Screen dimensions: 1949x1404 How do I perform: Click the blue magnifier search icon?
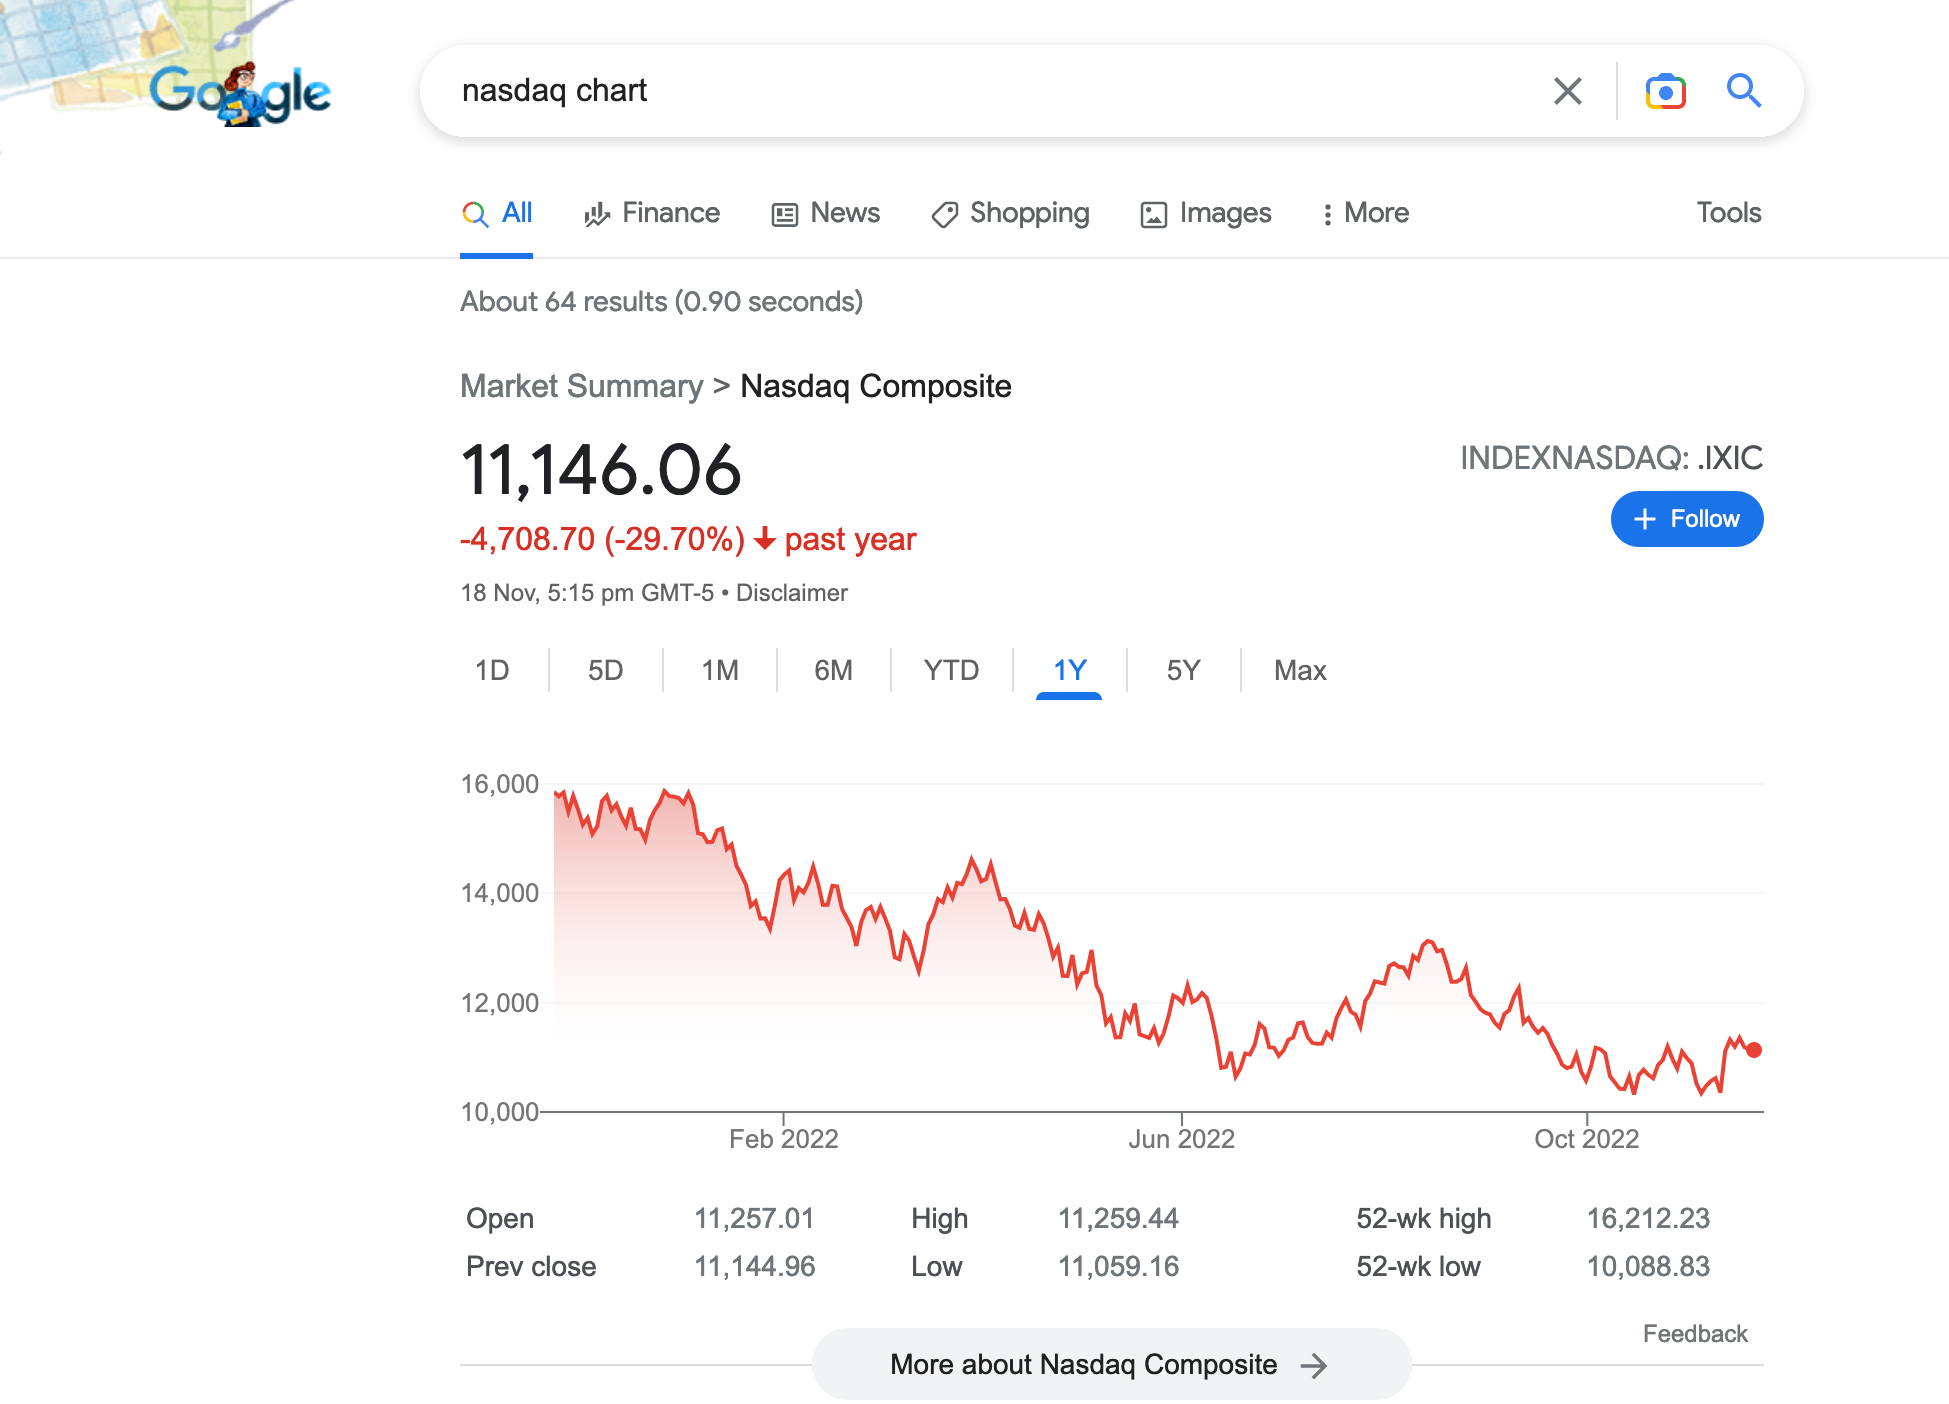[x=1743, y=91]
